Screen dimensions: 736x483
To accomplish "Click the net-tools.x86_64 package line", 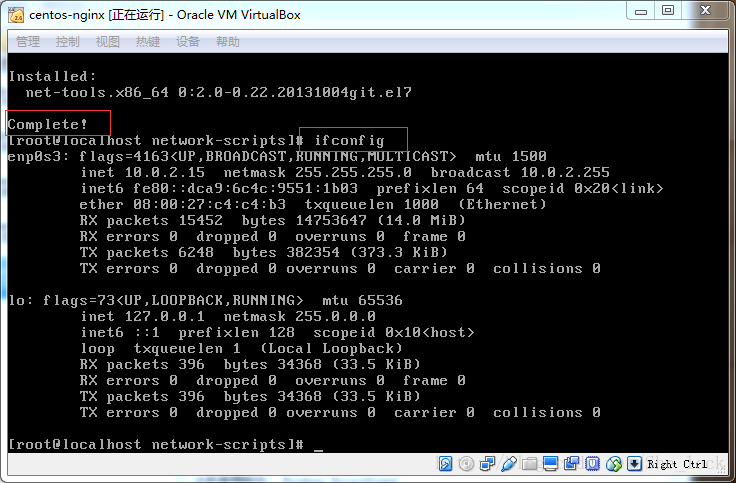I will coord(218,92).
